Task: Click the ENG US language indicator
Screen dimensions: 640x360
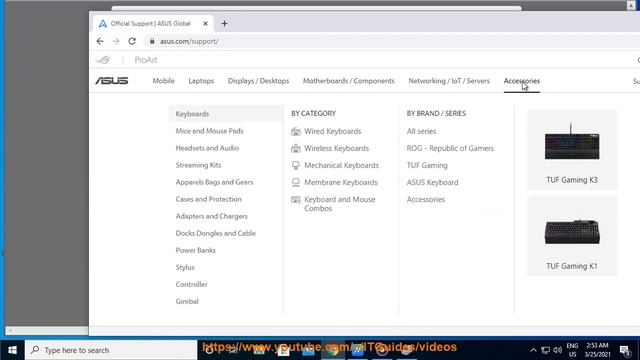Action: [572, 350]
